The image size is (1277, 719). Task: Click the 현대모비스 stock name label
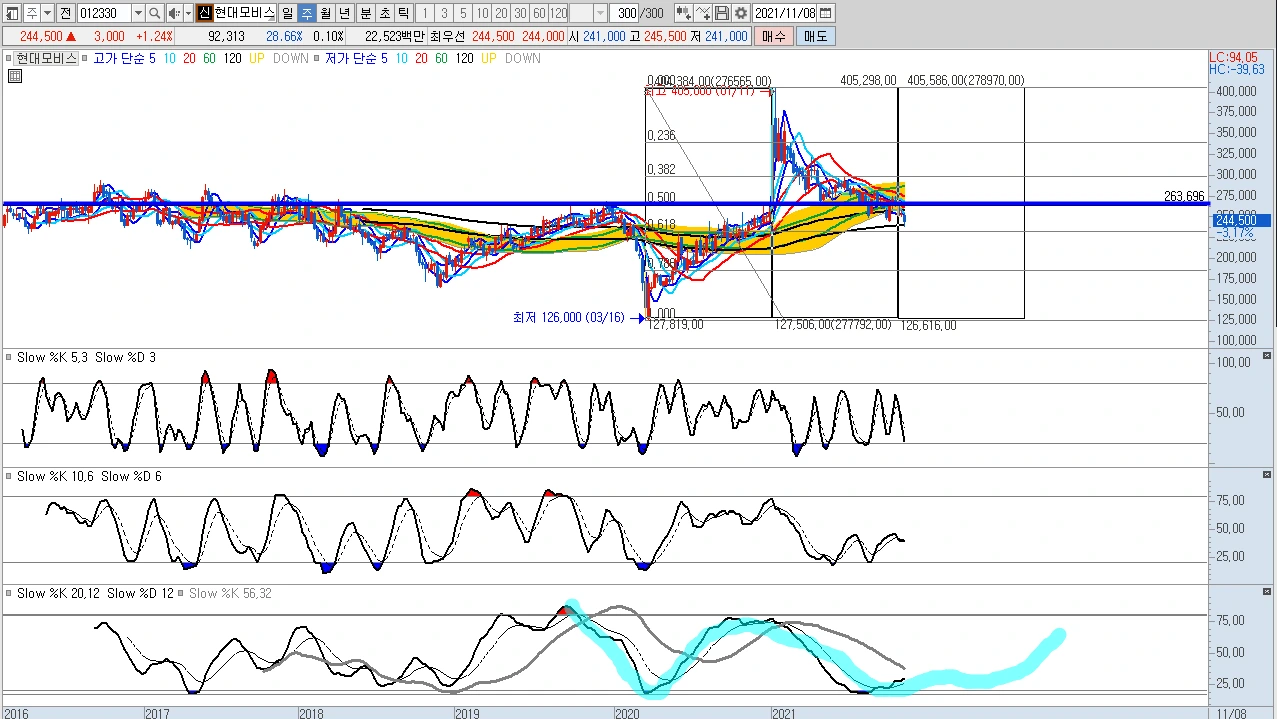coord(244,13)
